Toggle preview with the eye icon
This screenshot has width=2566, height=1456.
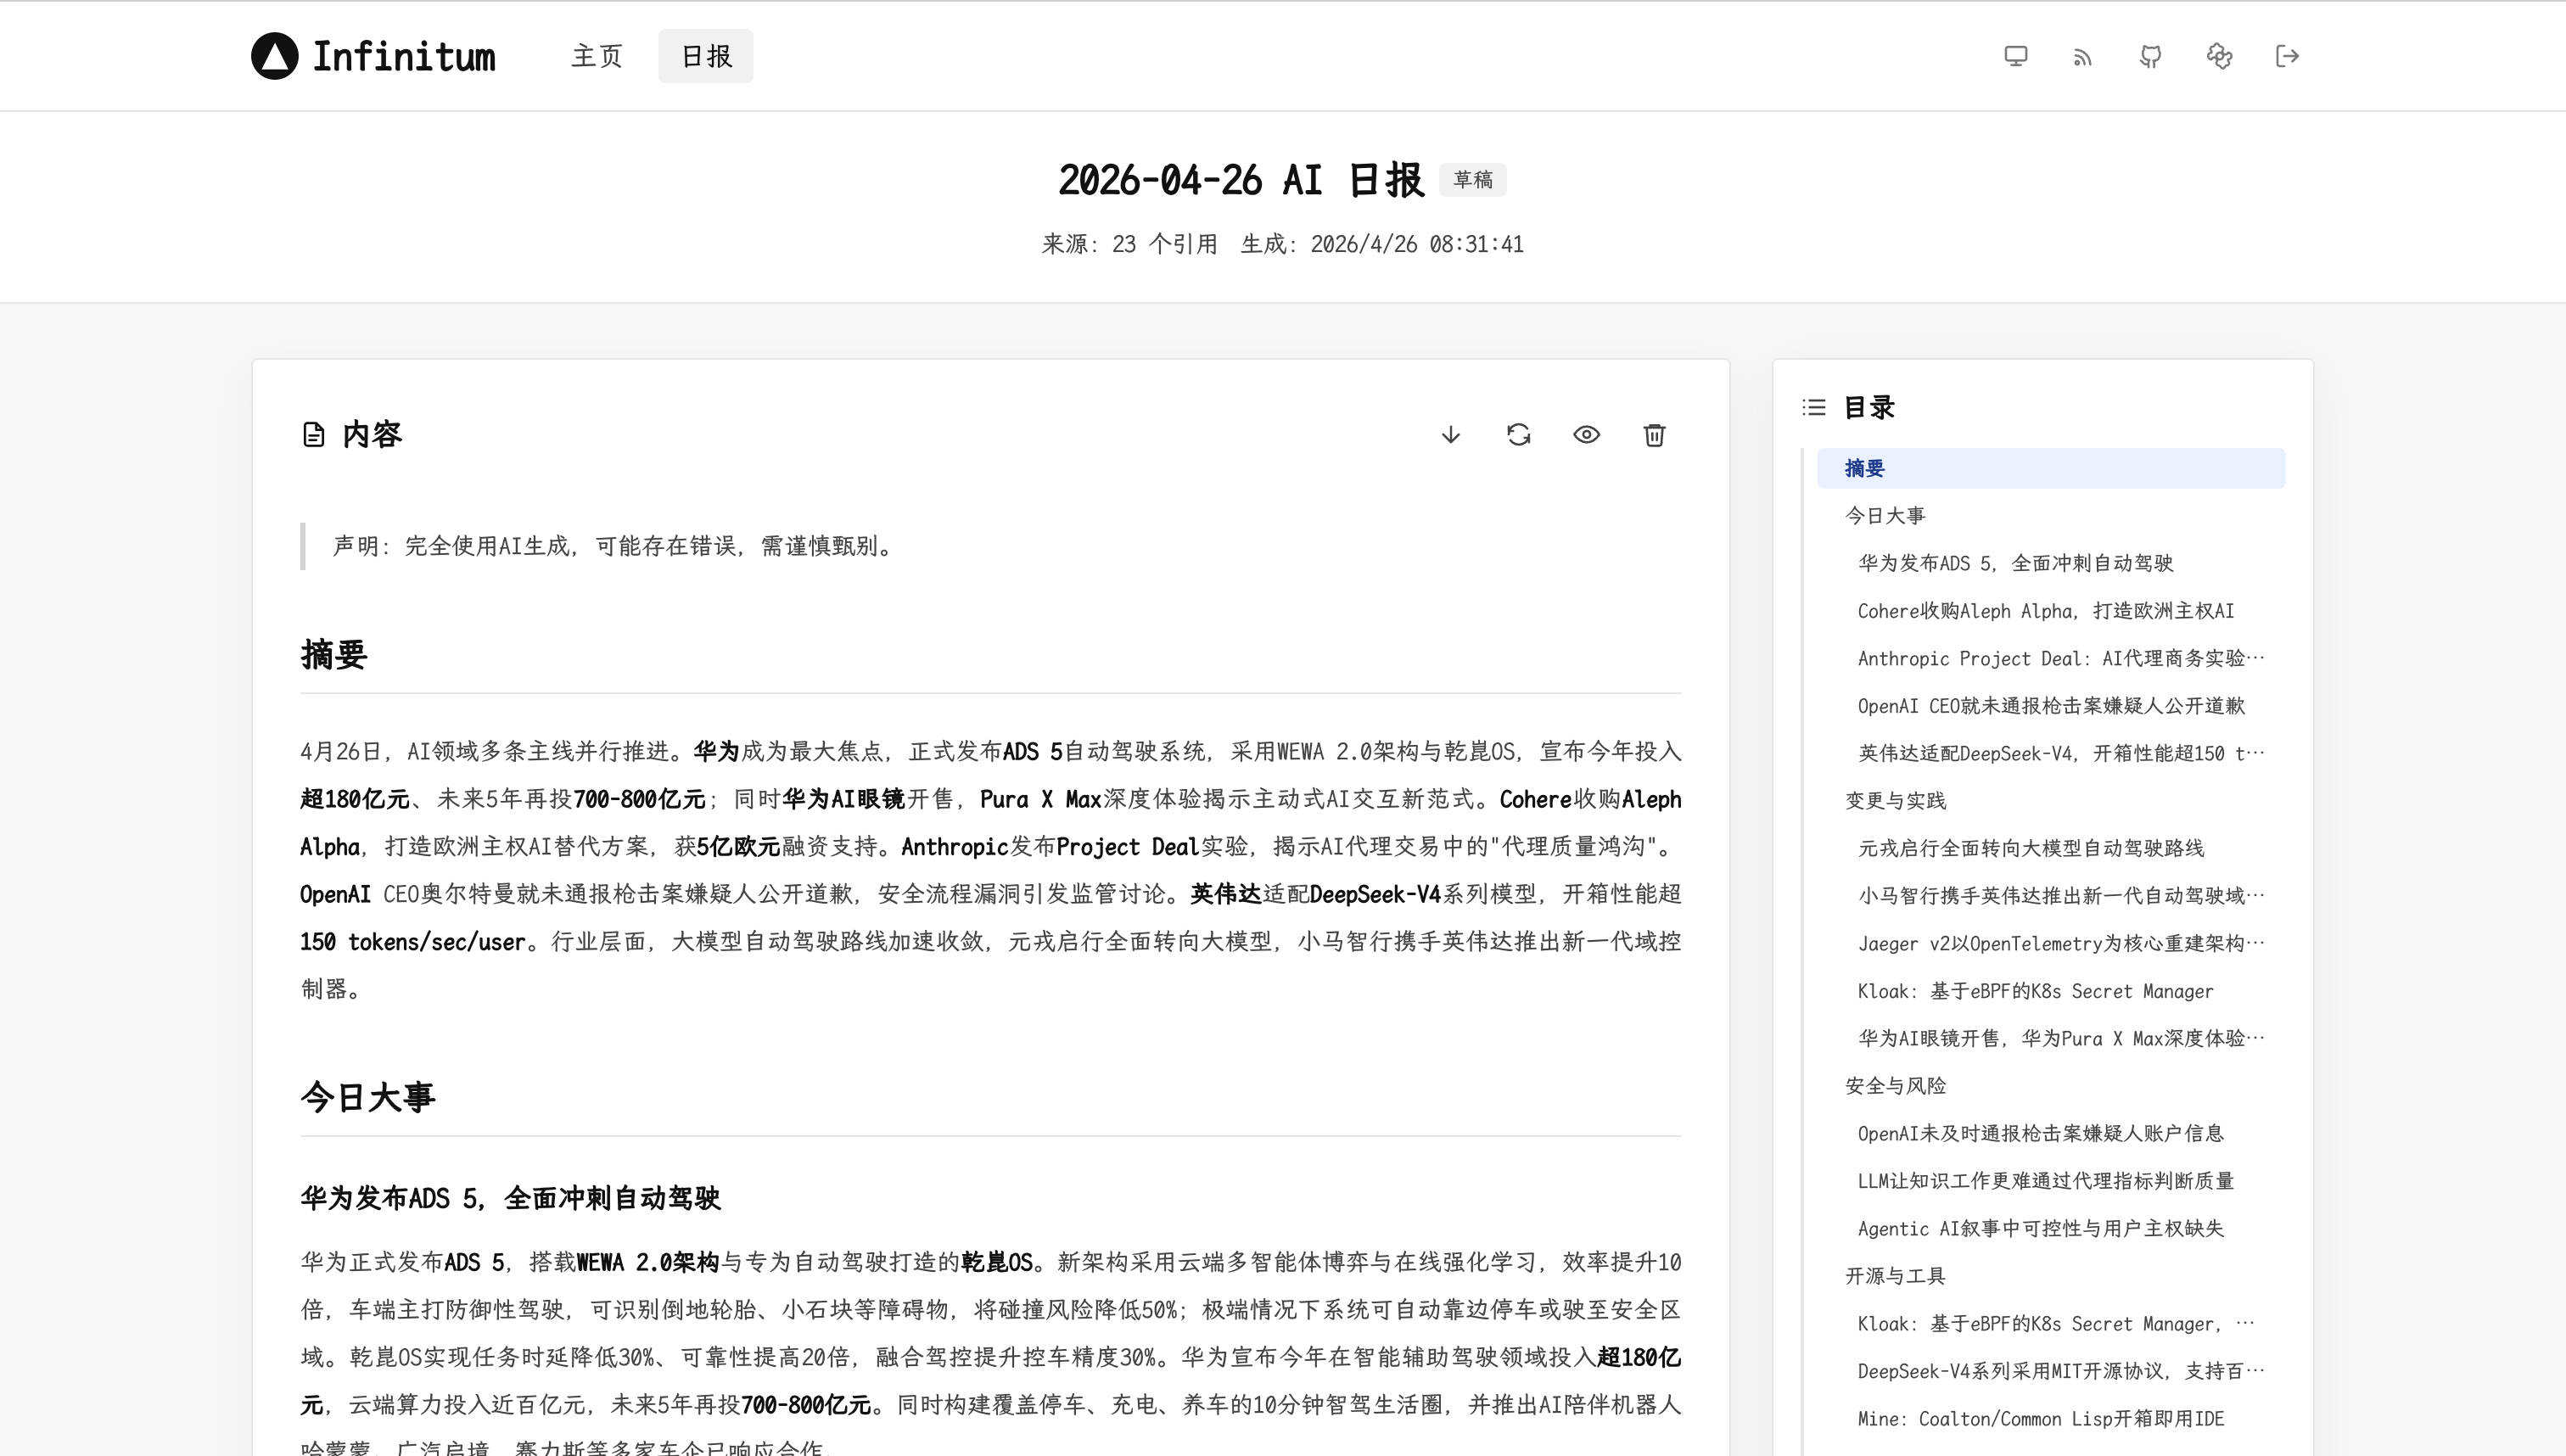tap(1587, 435)
